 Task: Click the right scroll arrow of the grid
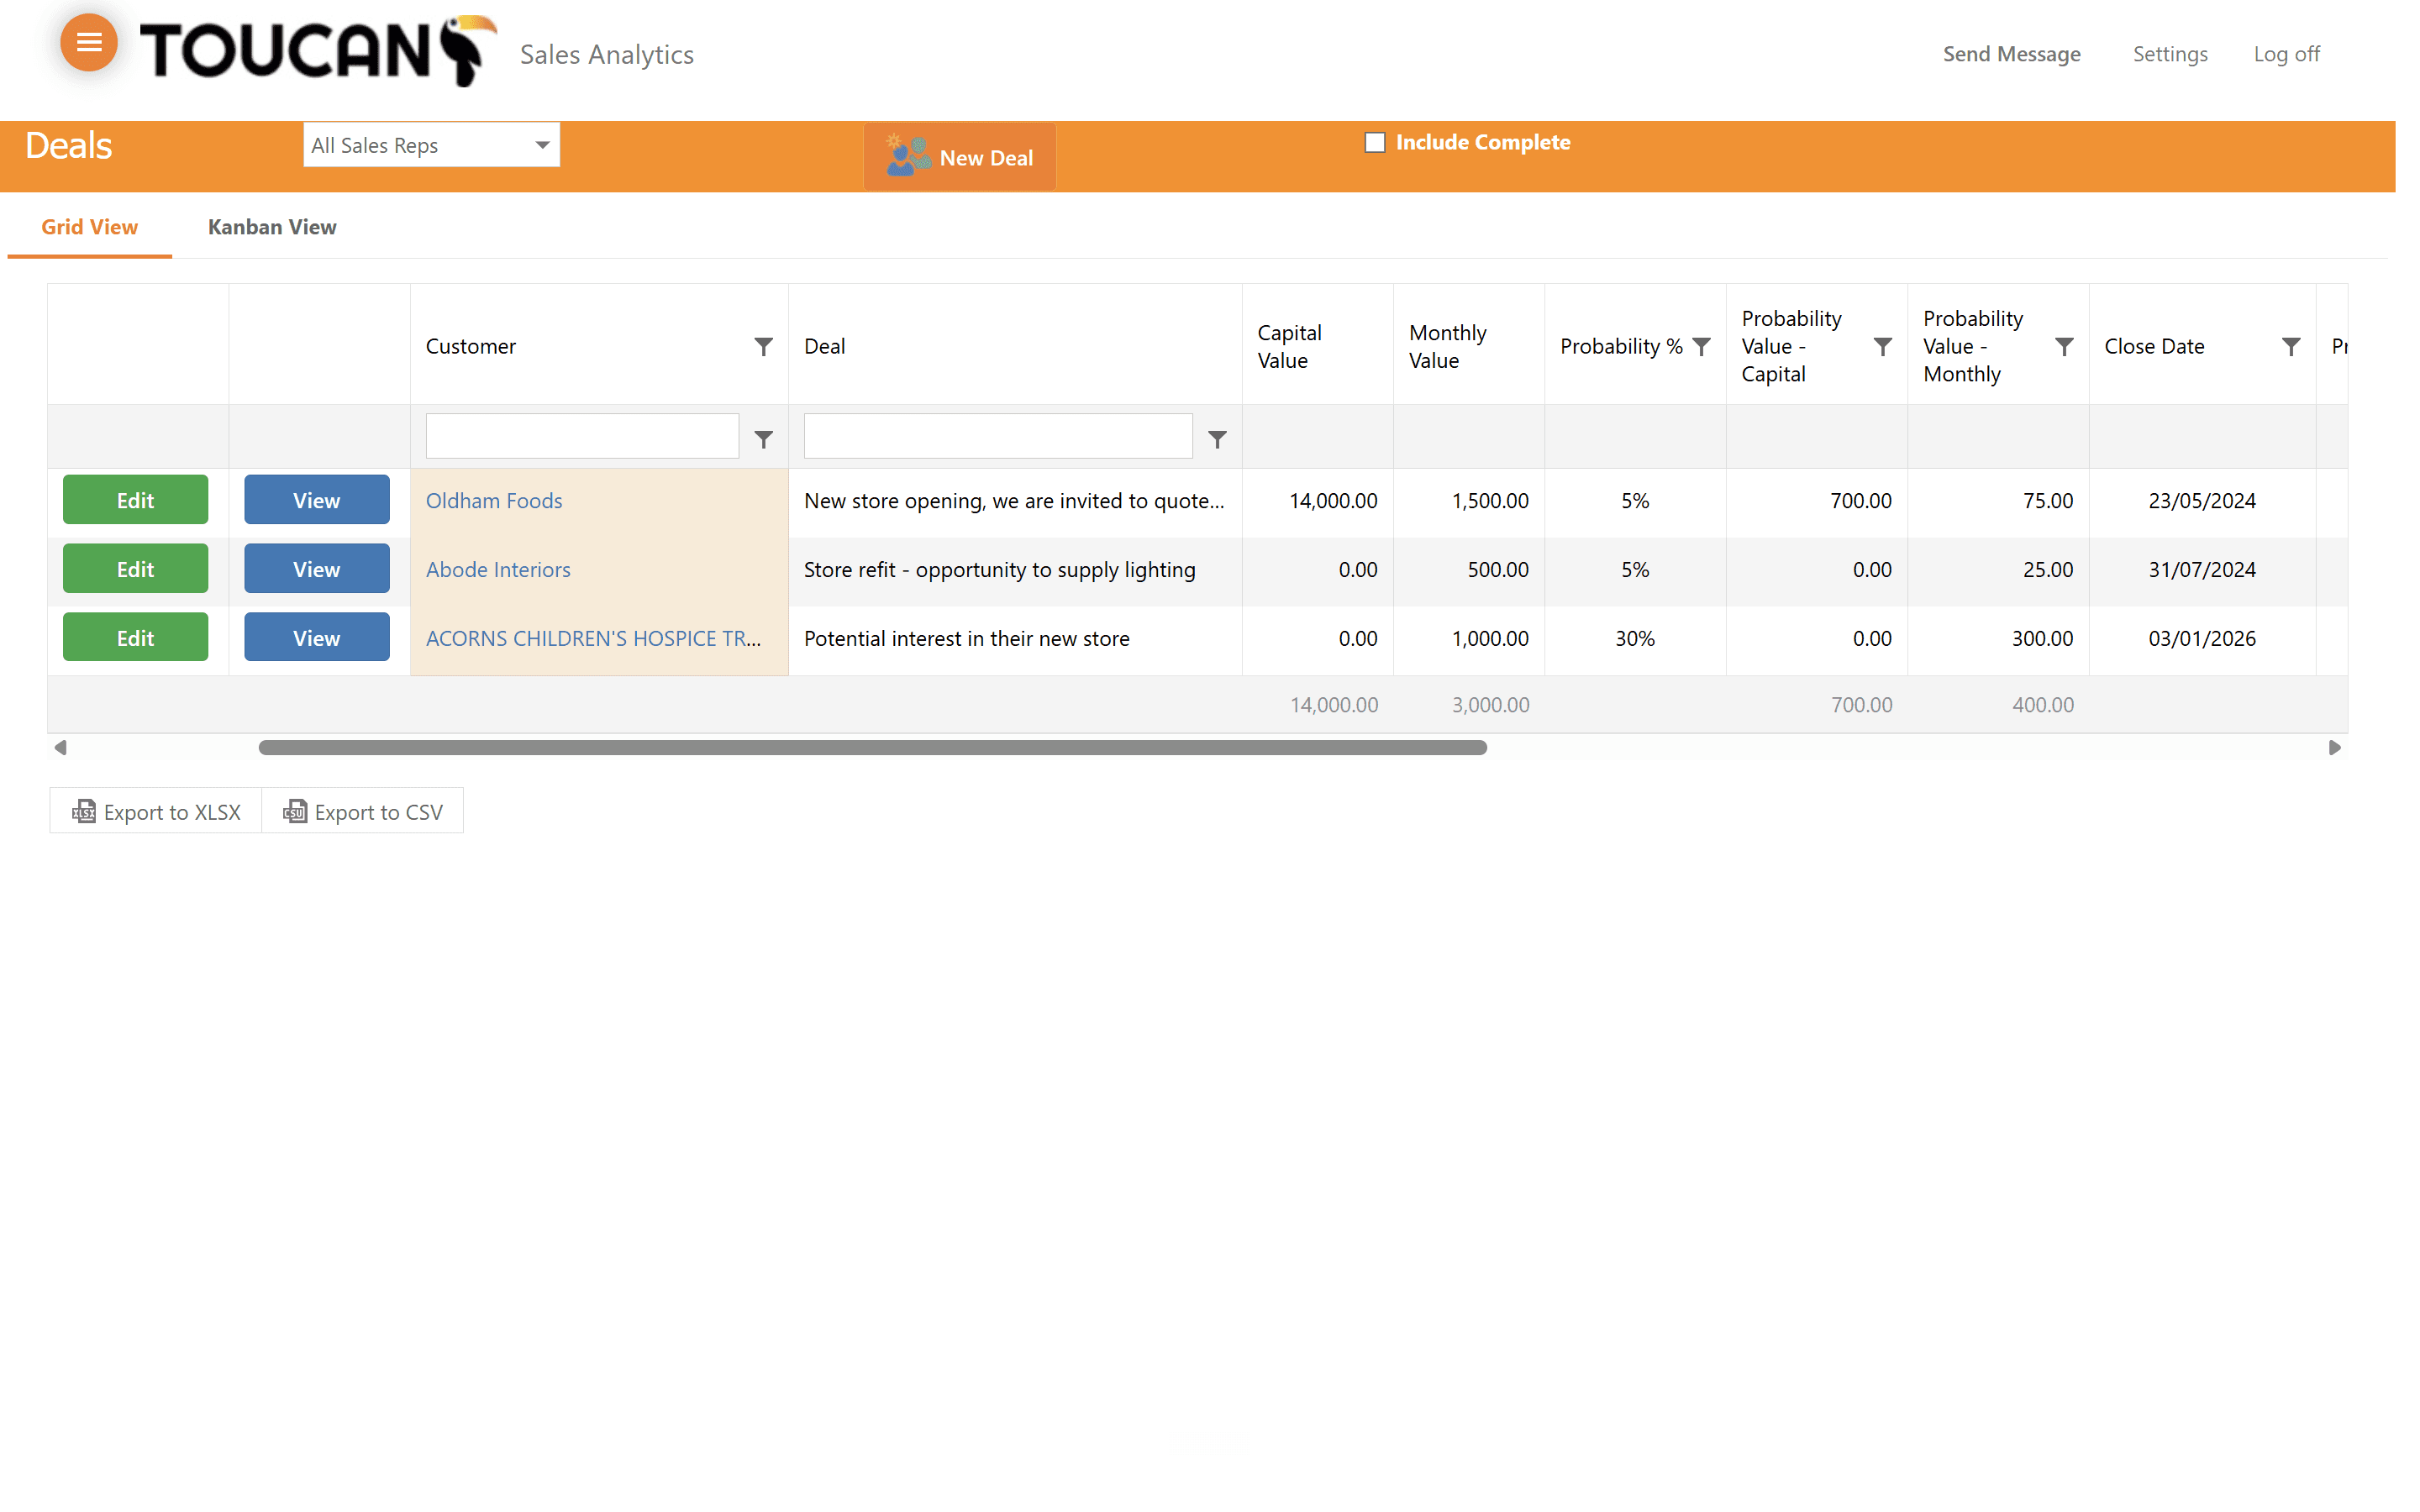tap(2335, 747)
